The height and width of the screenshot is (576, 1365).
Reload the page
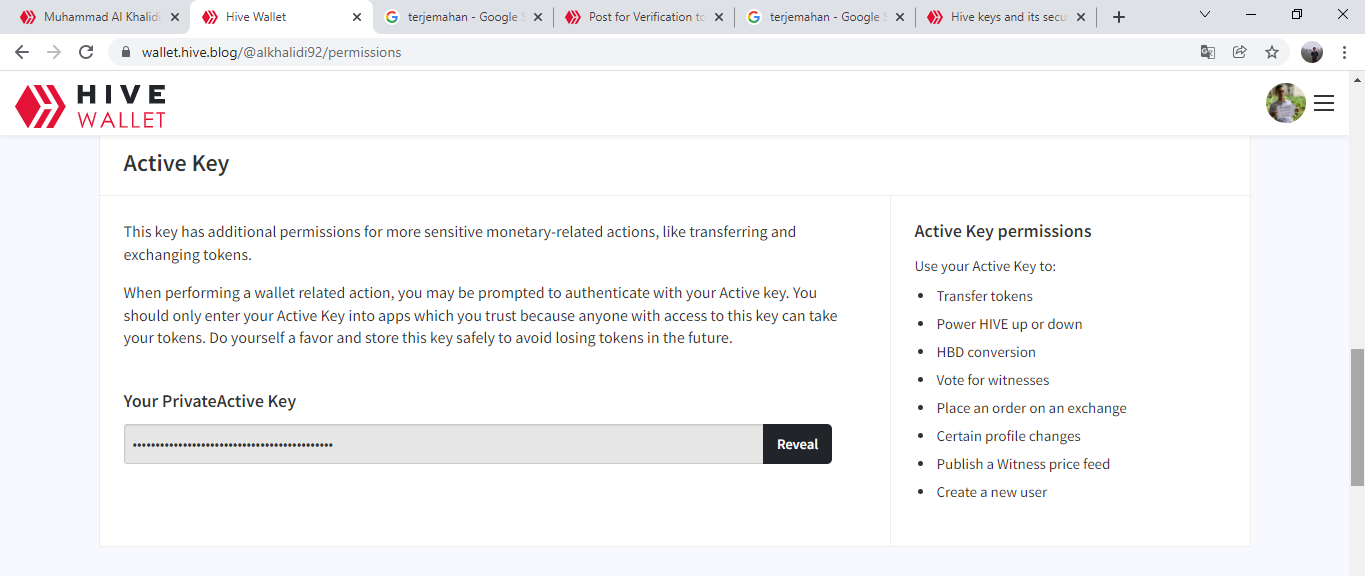point(86,52)
